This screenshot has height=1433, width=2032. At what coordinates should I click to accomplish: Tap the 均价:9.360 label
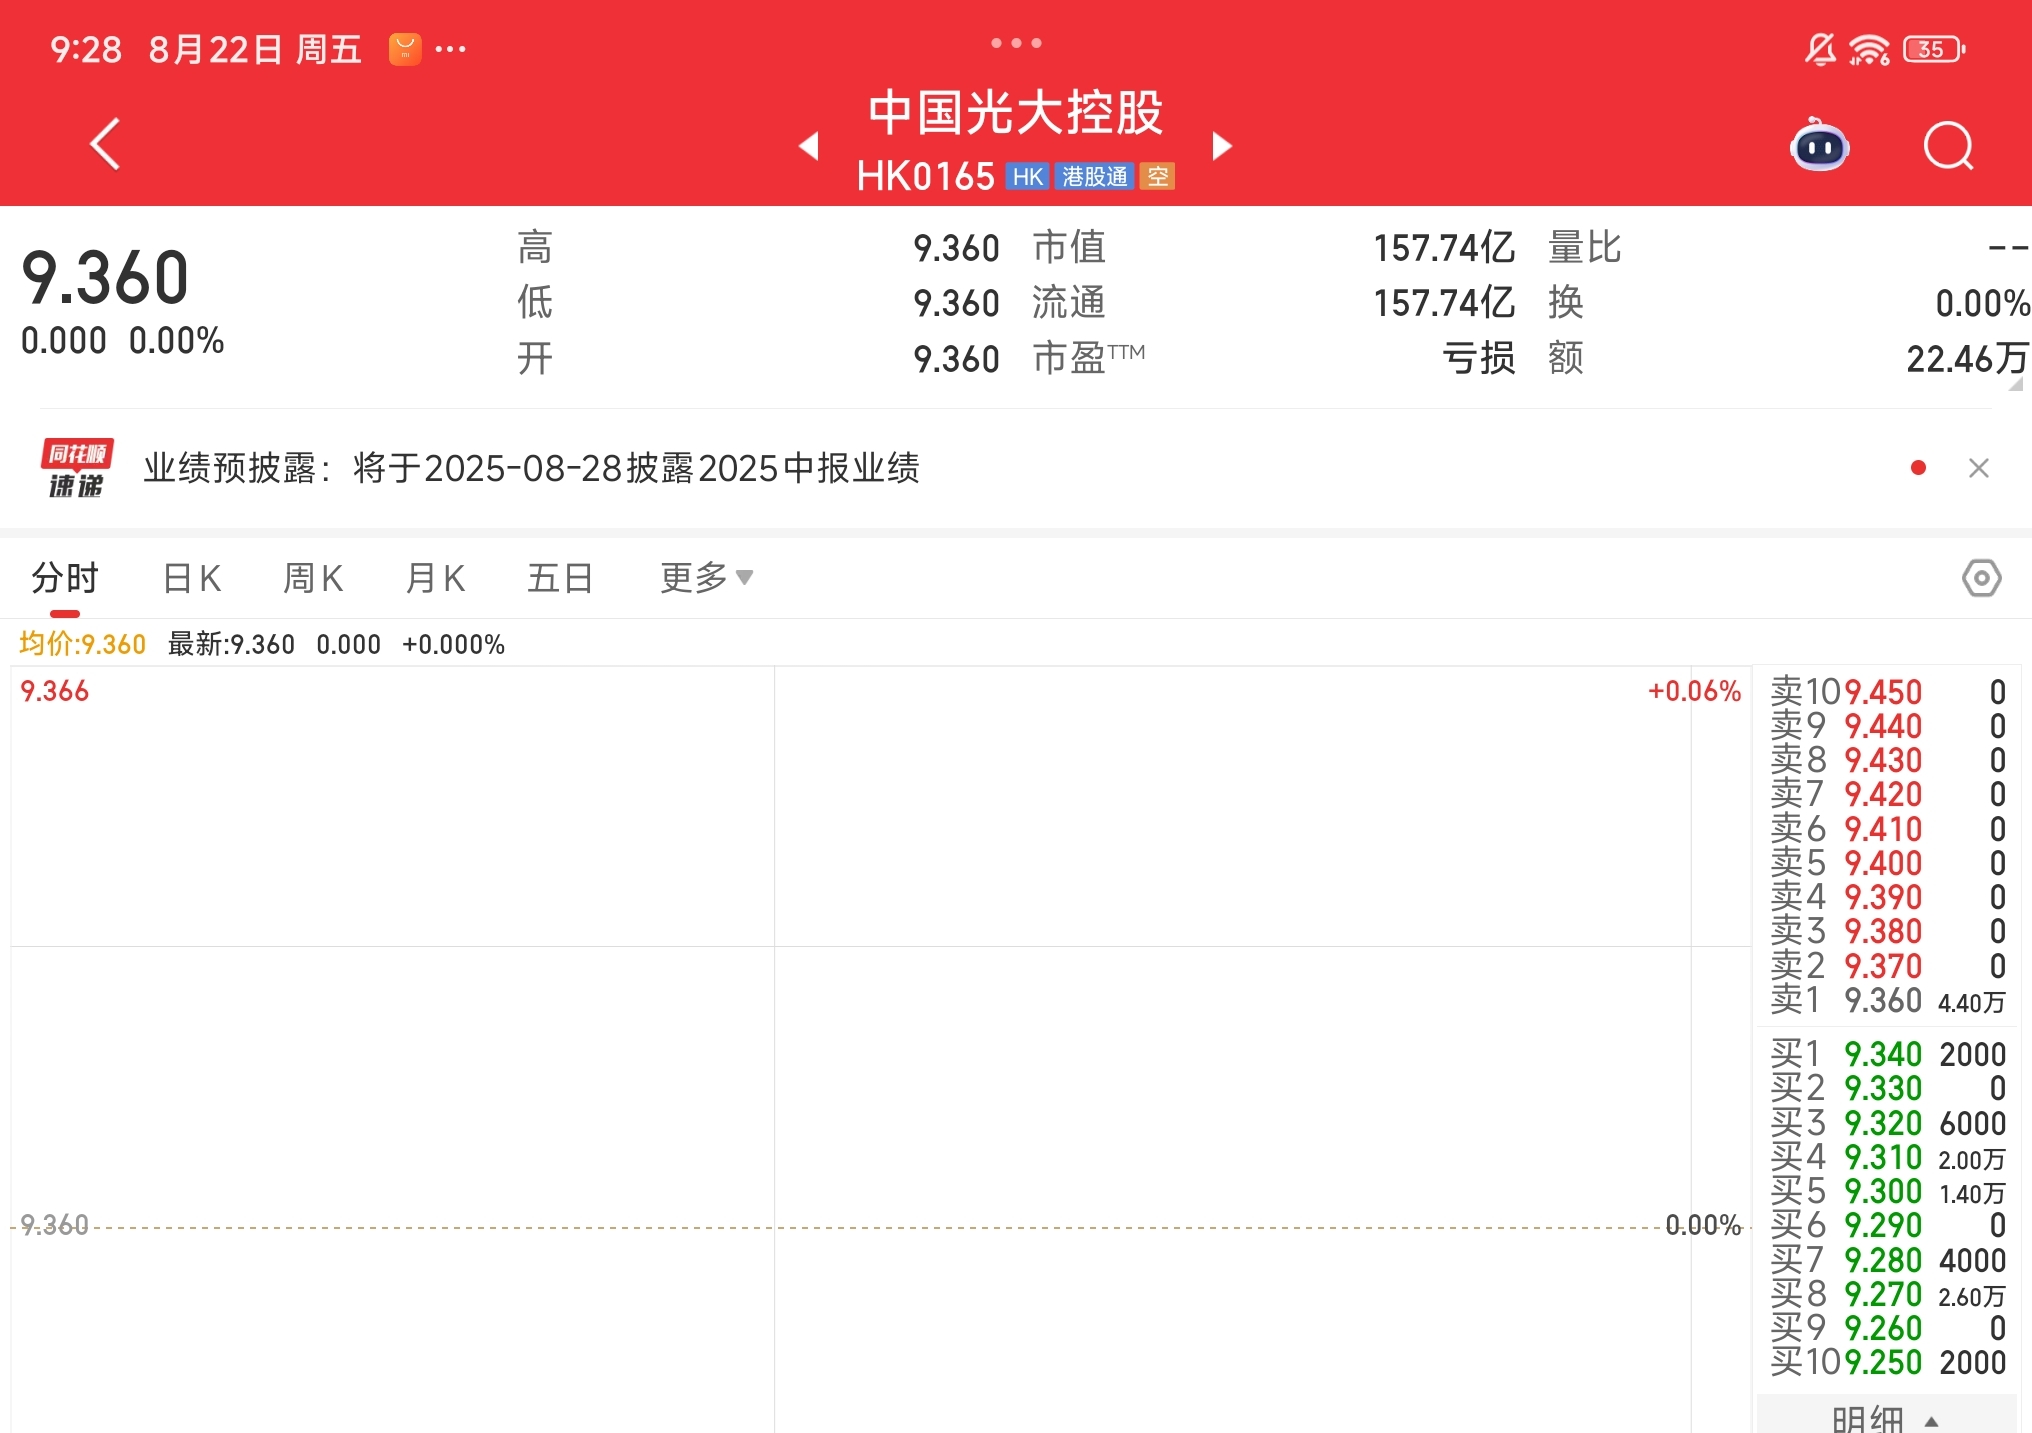[x=83, y=644]
